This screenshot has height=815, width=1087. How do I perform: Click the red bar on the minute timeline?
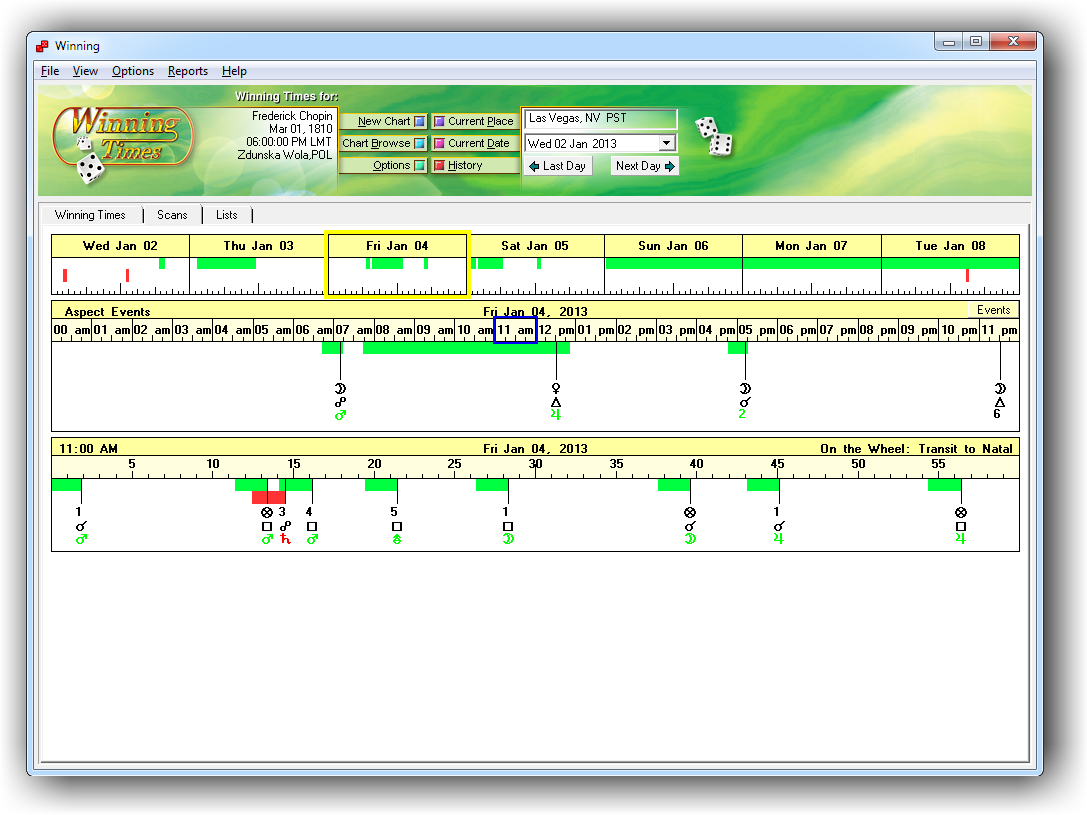(269, 498)
